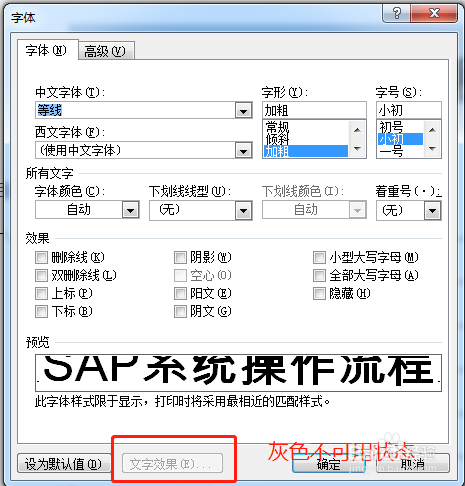Click down arrow of 字形 list scrollbar
The height and width of the screenshot is (486, 465).
[357, 149]
